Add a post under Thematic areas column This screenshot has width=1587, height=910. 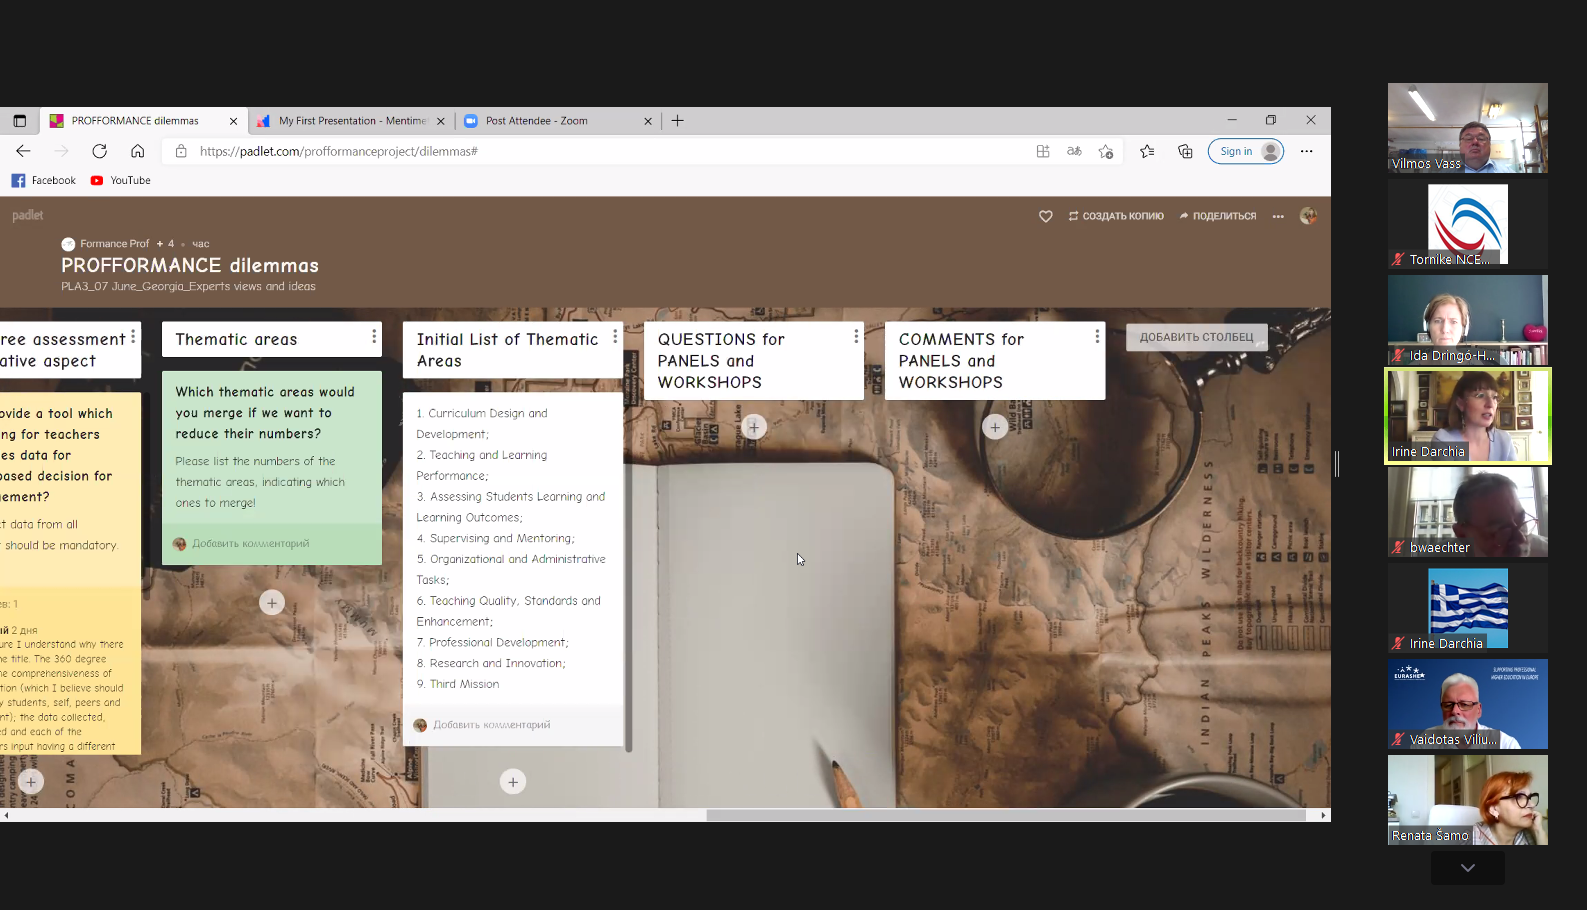click(272, 602)
